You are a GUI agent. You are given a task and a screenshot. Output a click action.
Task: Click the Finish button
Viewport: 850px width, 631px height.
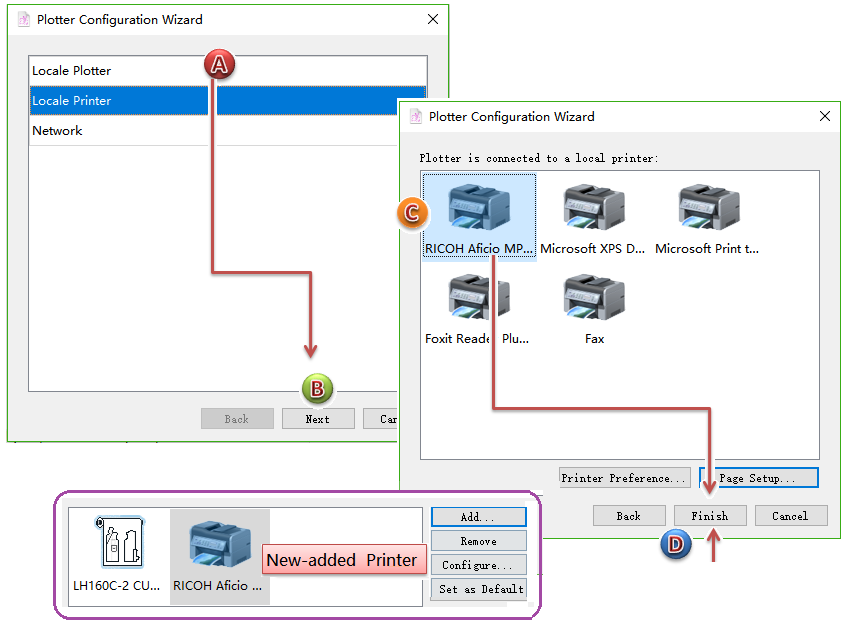tap(710, 516)
